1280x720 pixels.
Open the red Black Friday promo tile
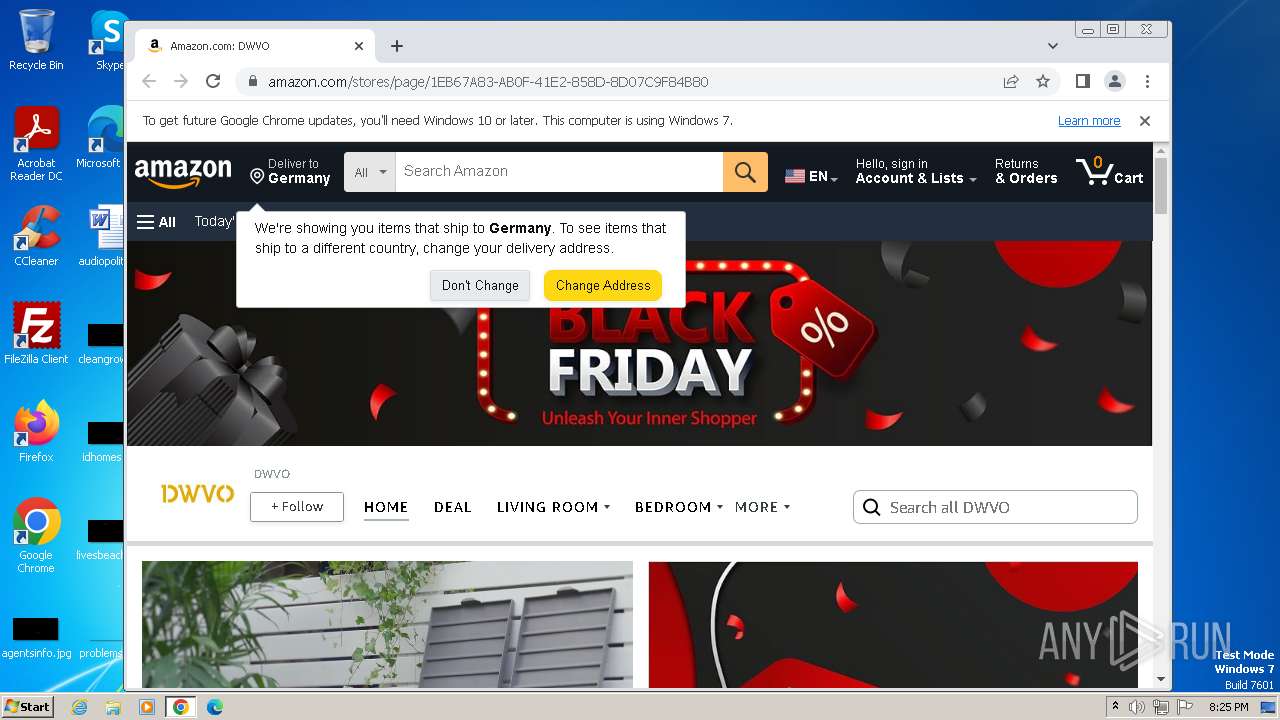coord(893,624)
